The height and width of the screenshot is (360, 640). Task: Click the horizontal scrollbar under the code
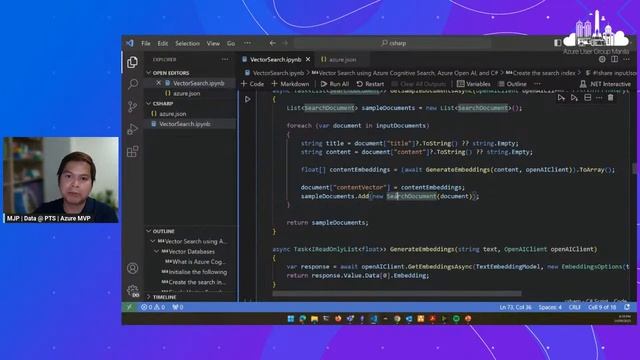click(x=397, y=293)
